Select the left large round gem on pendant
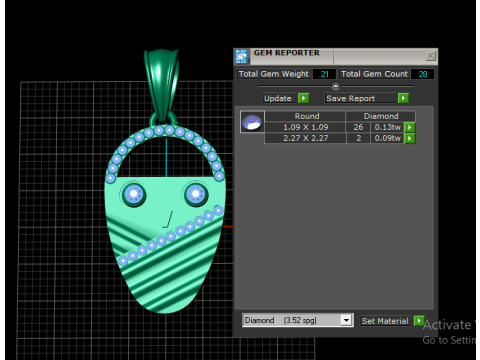The height and width of the screenshot is (360, 480). pos(134,194)
